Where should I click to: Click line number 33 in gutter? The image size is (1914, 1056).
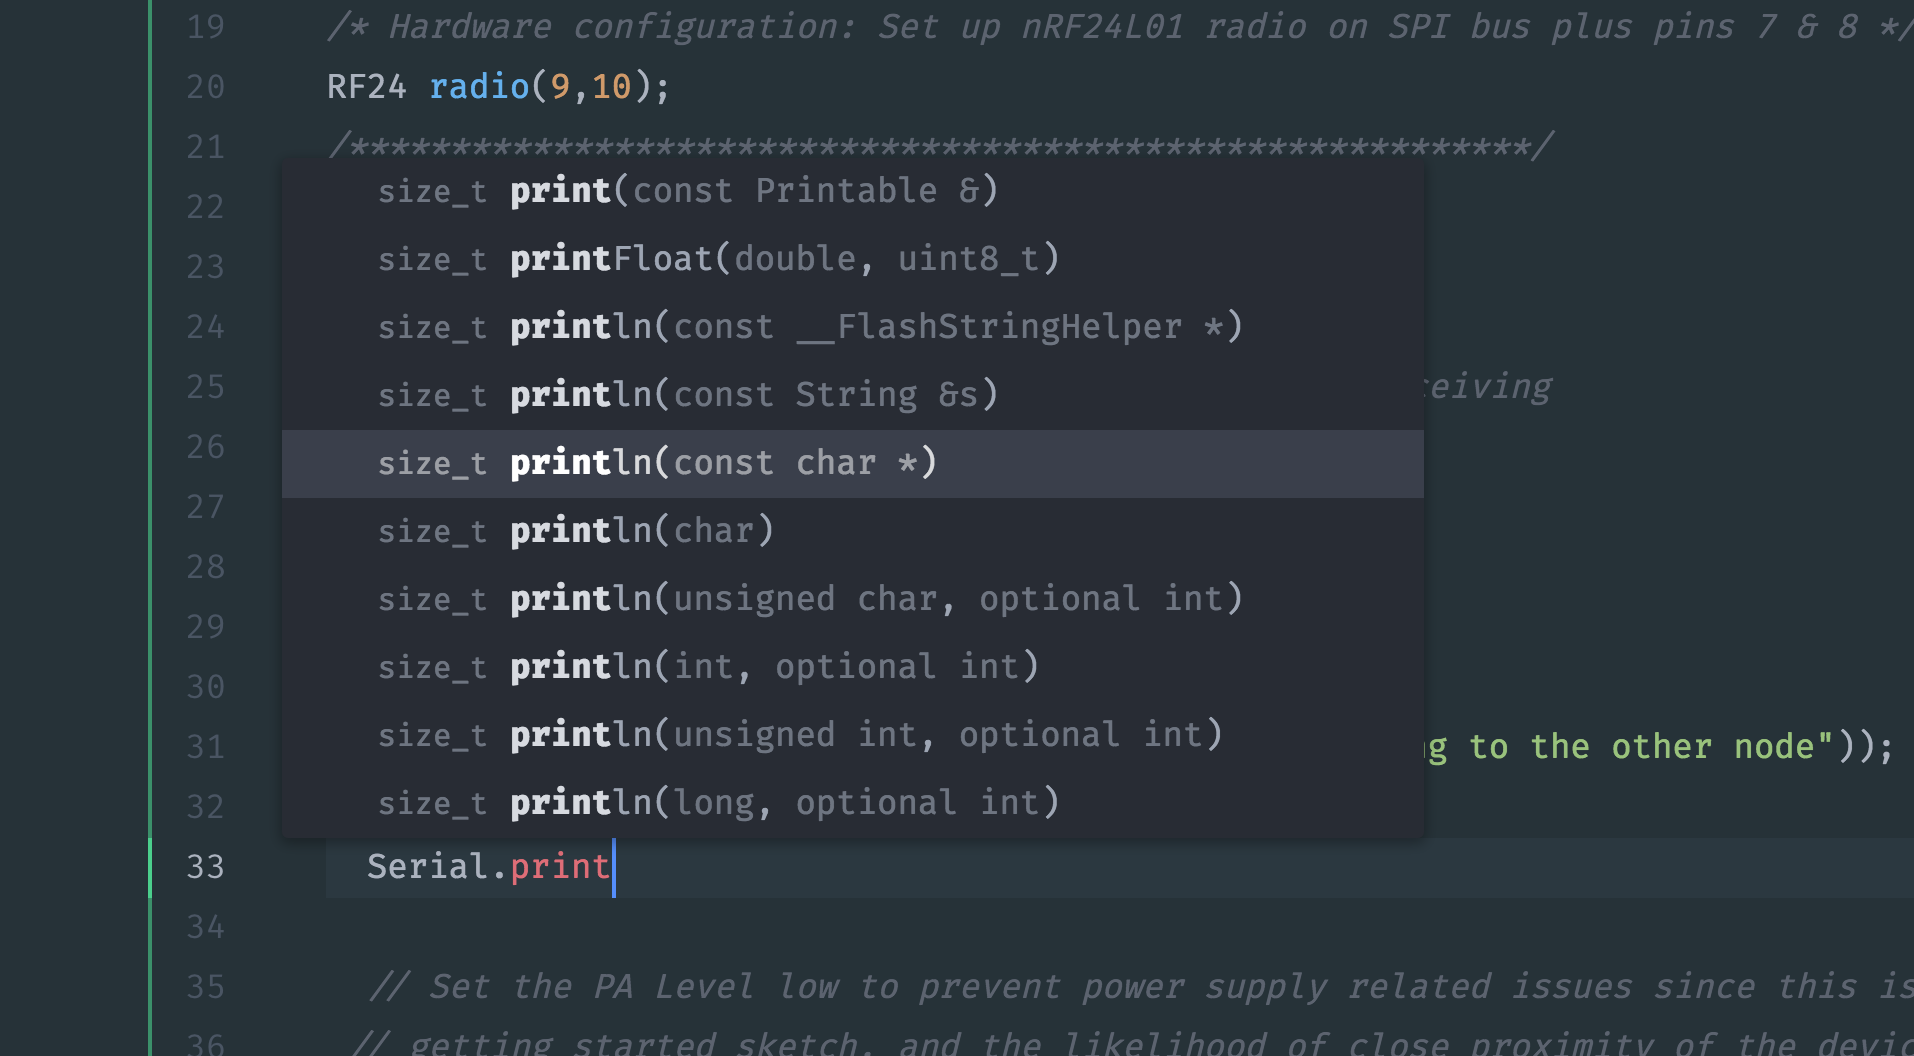[205, 867]
